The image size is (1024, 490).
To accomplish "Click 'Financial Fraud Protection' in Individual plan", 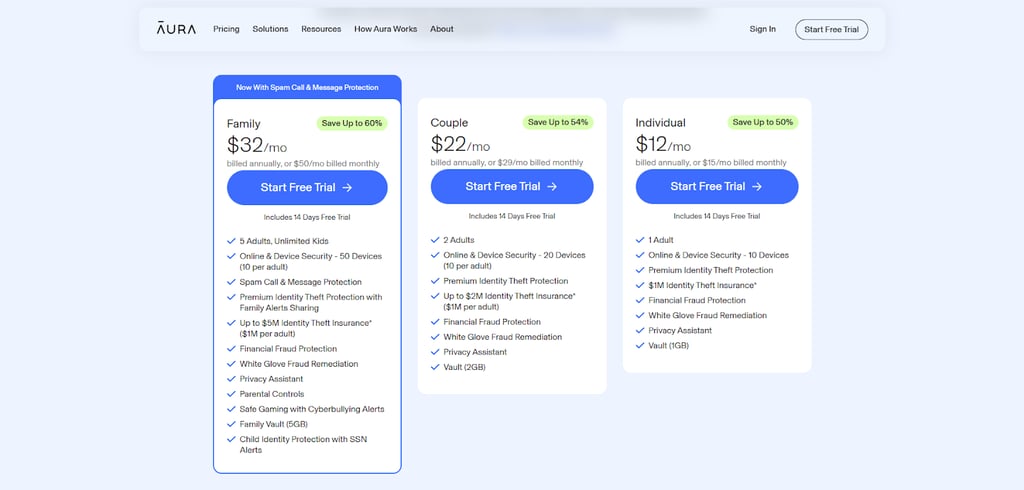I will [697, 301].
